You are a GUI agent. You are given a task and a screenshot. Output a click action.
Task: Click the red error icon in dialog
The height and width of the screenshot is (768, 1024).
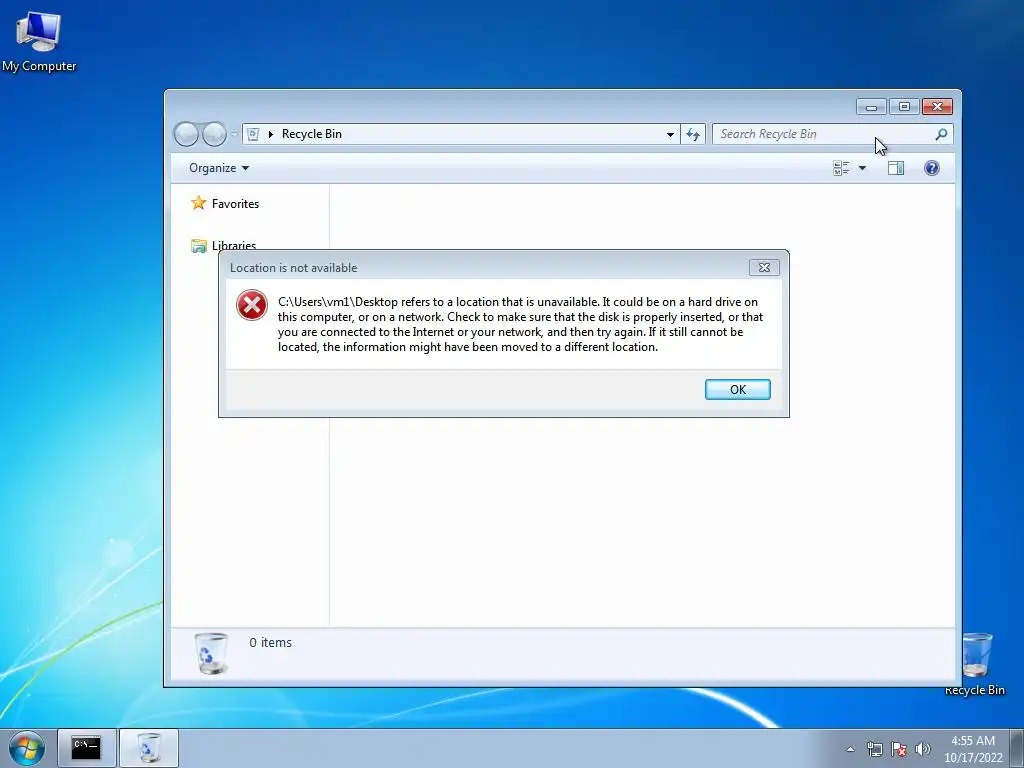pyautogui.click(x=252, y=305)
